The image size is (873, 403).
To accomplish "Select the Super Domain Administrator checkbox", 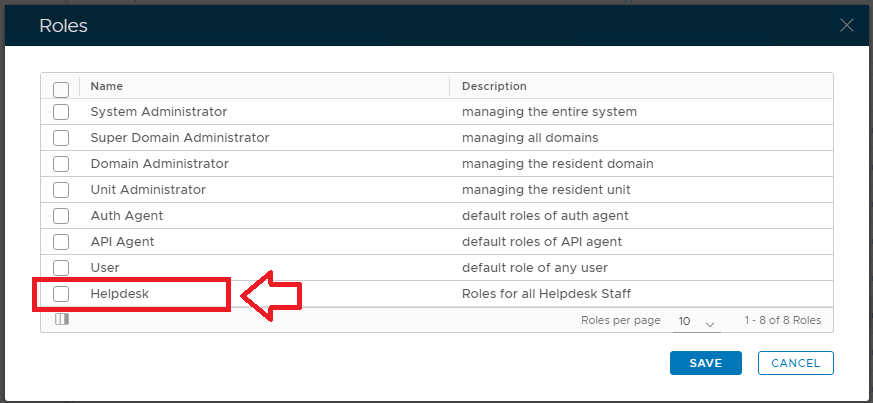I will (x=61, y=138).
